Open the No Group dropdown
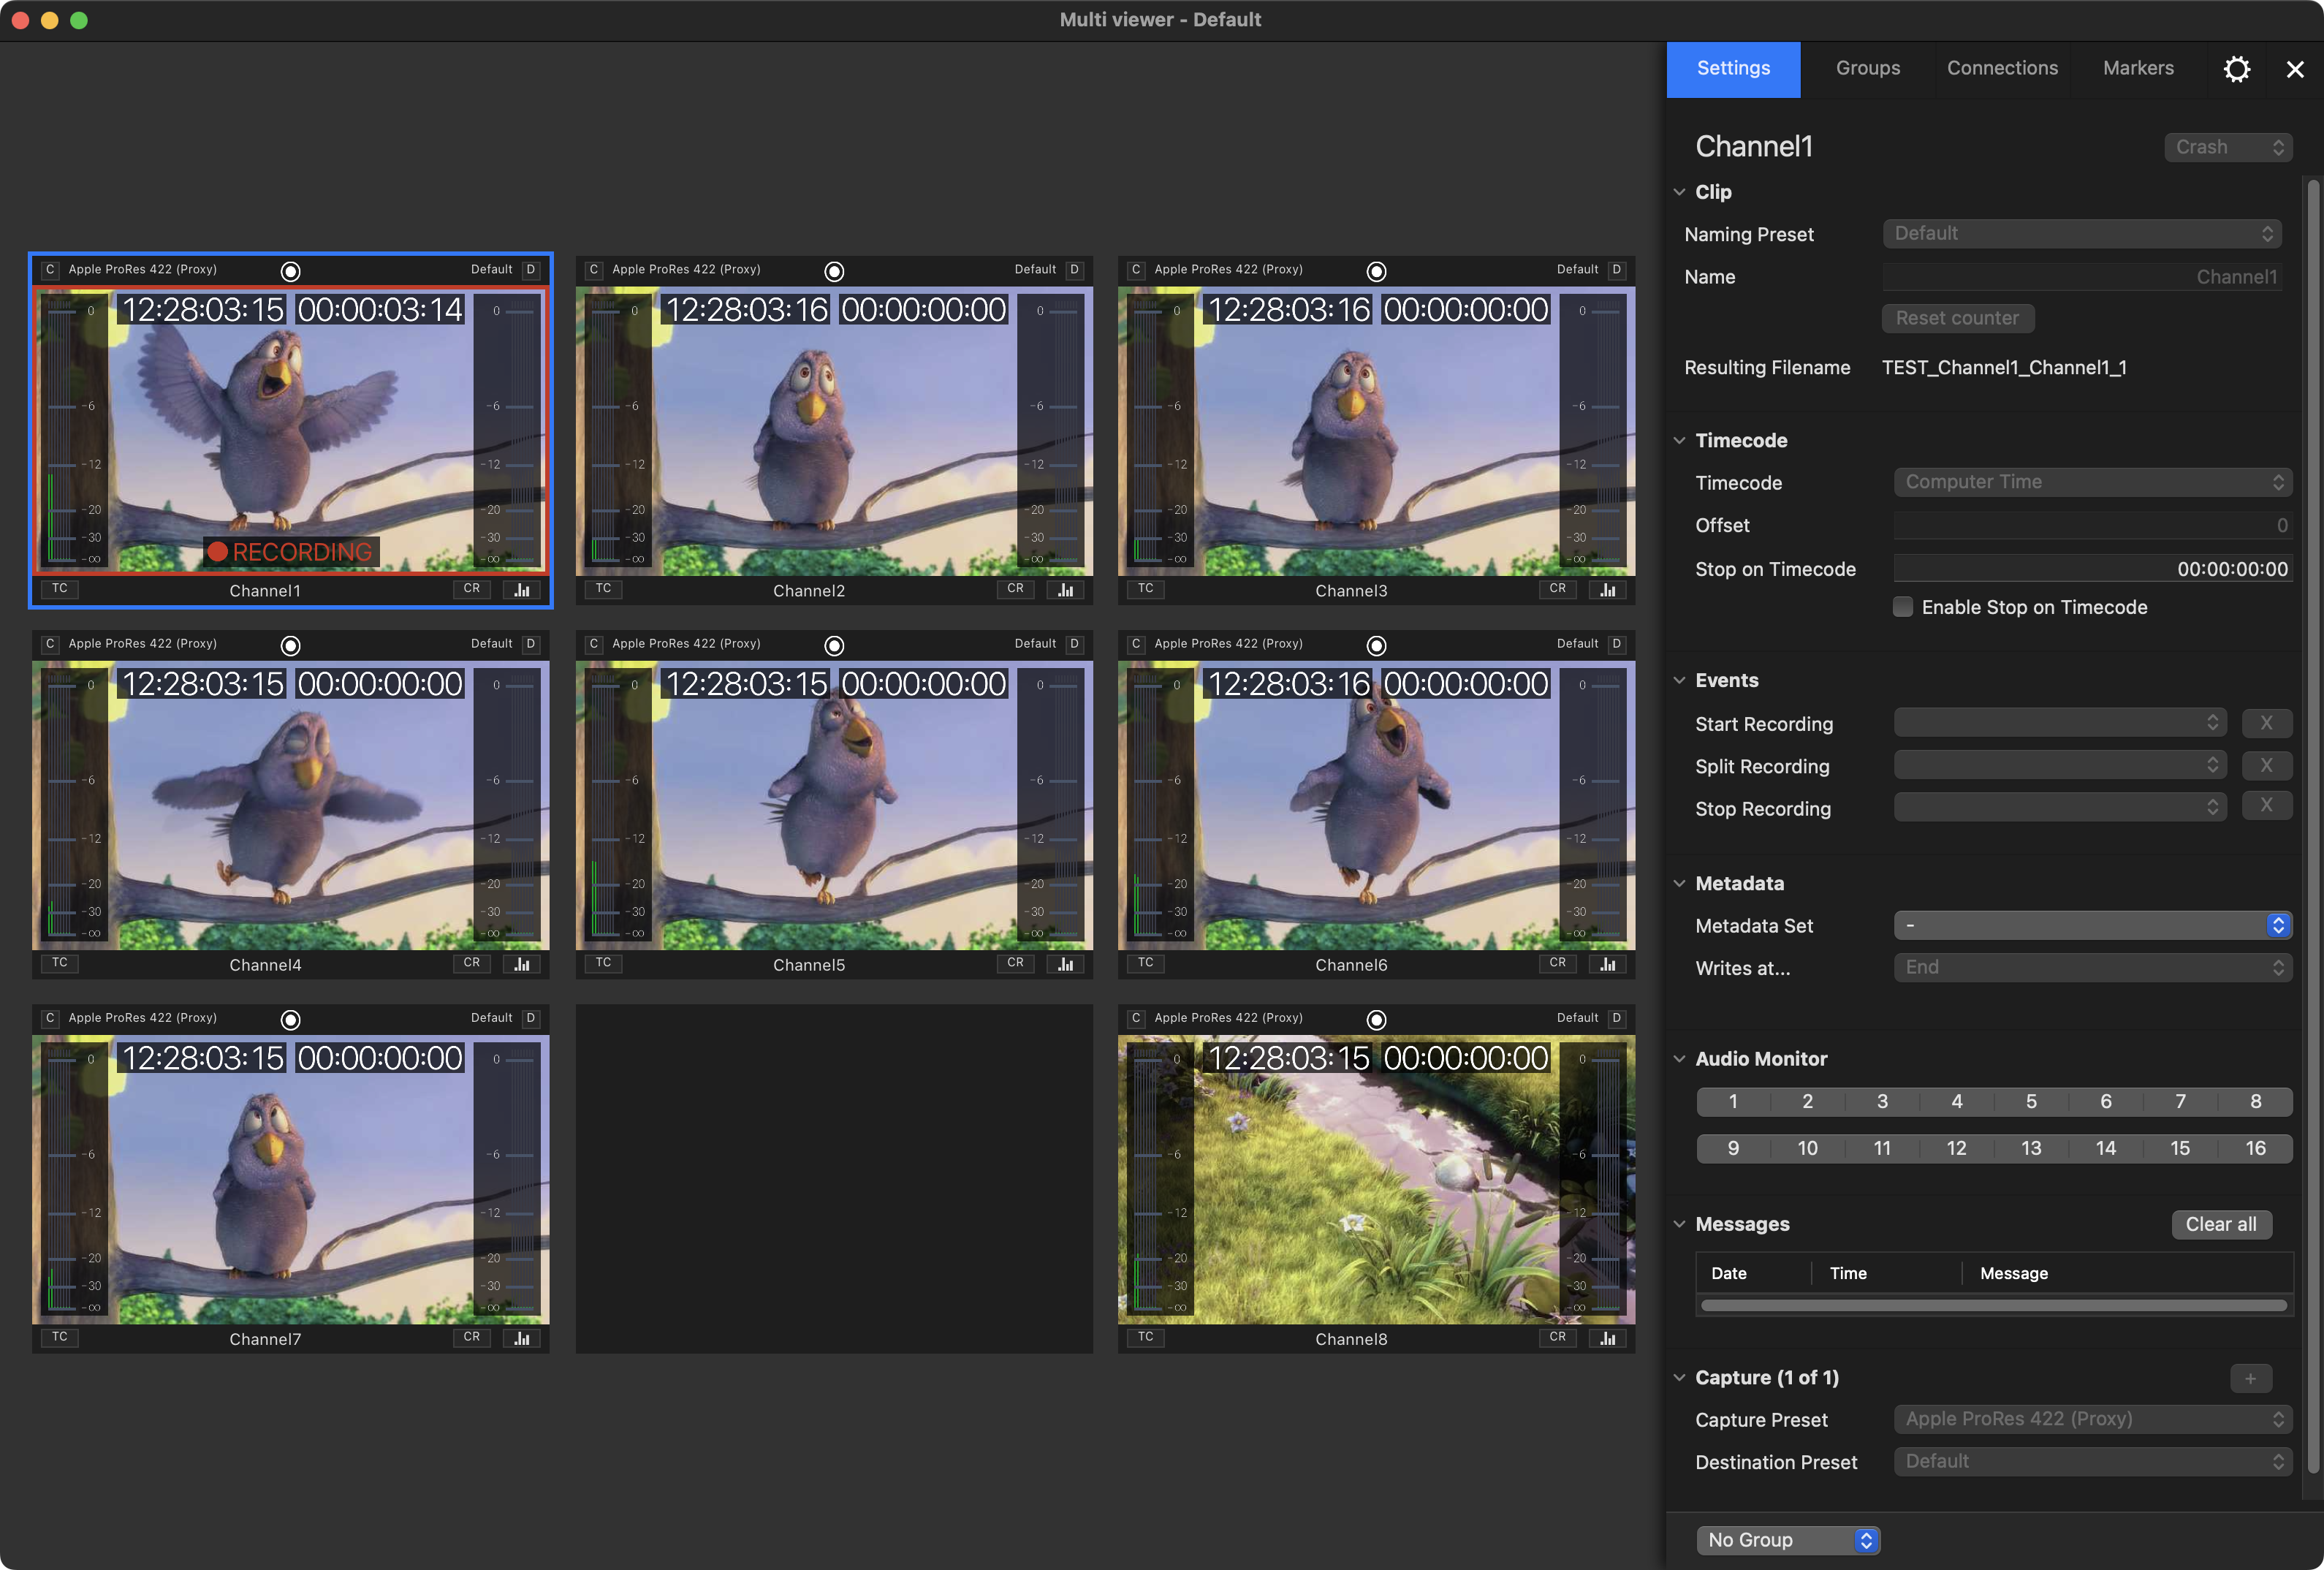2324x1570 pixels. [1788, 1540]
